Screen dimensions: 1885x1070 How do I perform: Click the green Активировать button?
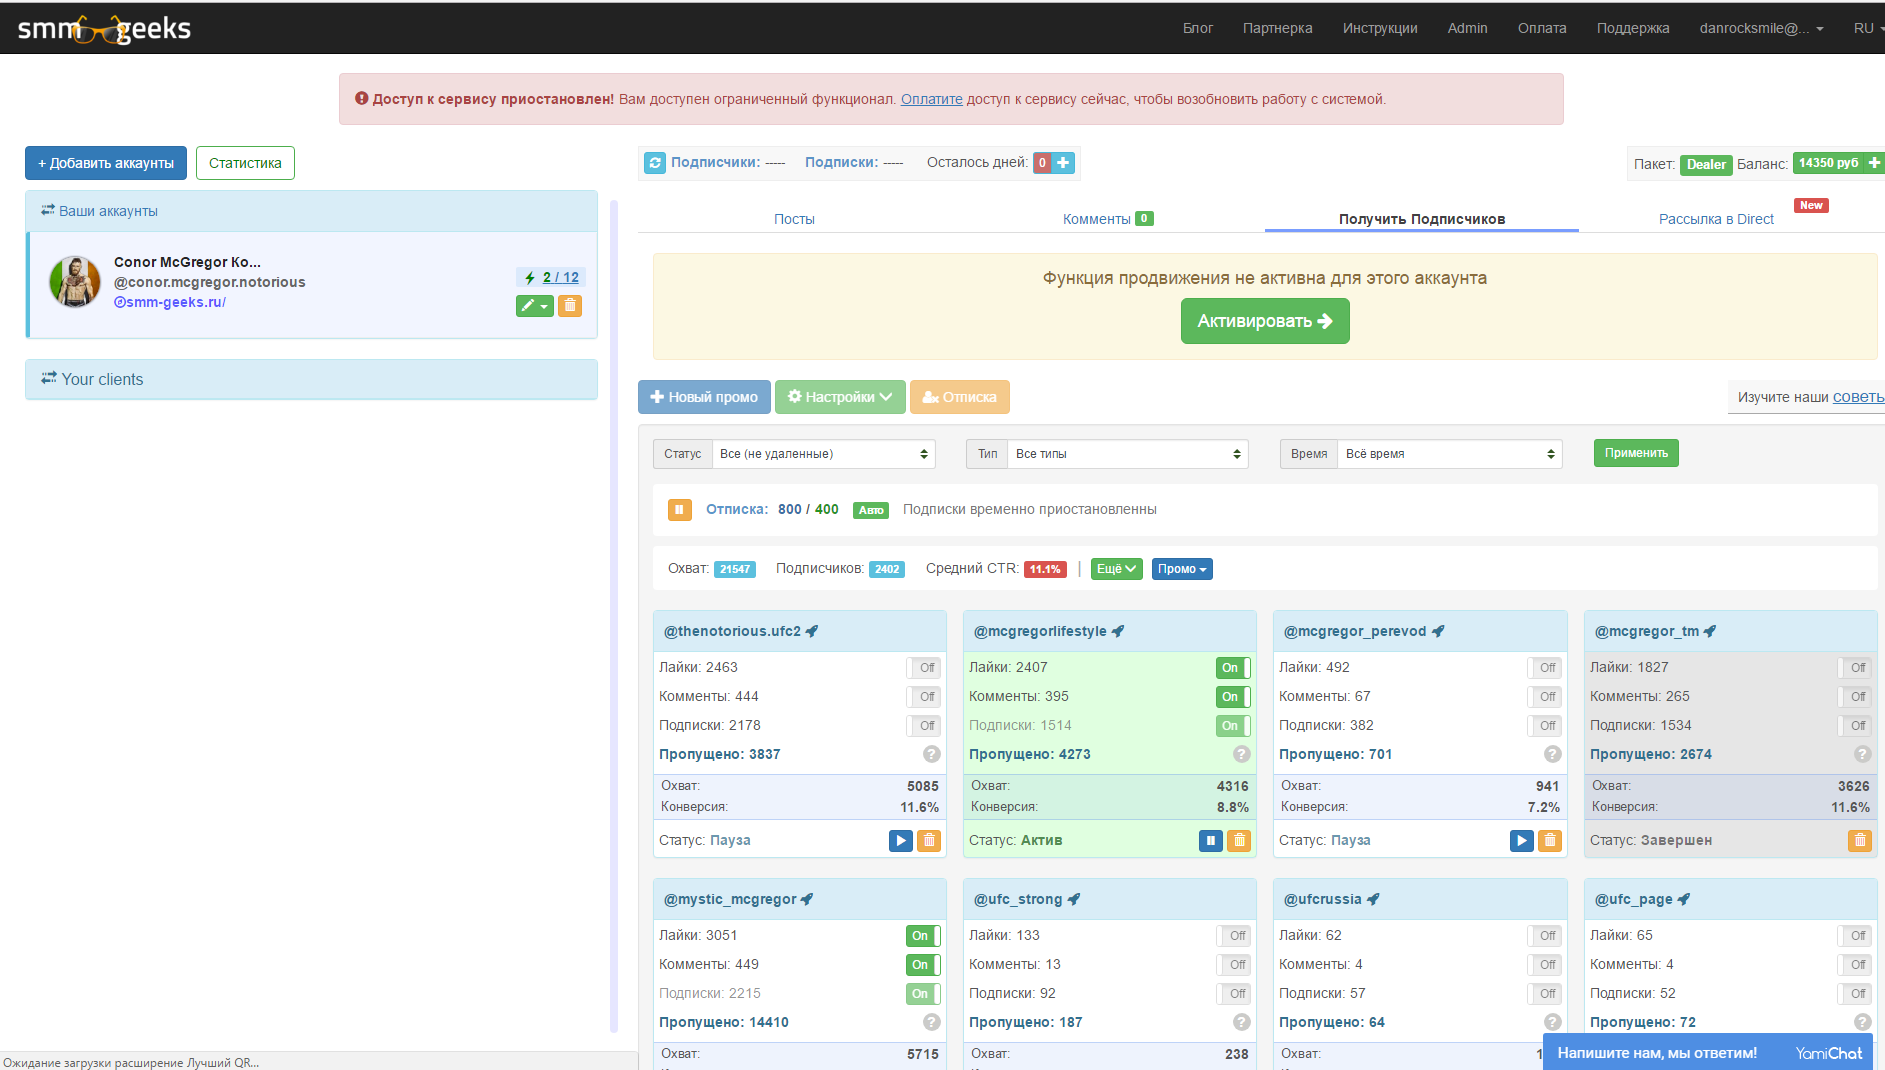tap(1265, 321)
